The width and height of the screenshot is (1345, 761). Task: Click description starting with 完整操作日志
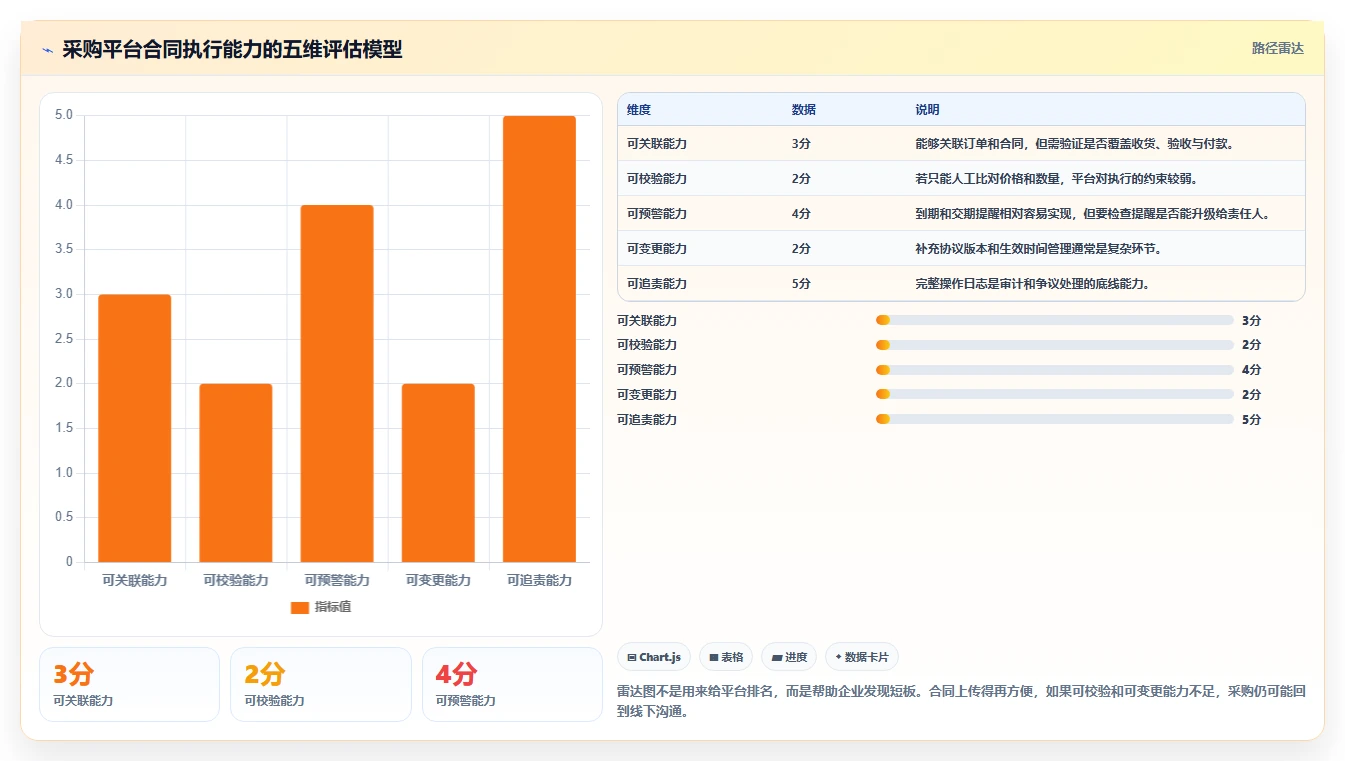point(1032,284)
